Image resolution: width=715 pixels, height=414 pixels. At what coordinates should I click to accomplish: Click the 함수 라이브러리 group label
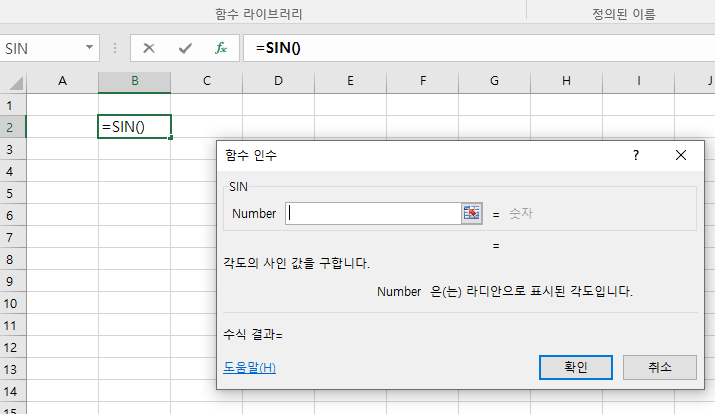[x=259, y=15]
